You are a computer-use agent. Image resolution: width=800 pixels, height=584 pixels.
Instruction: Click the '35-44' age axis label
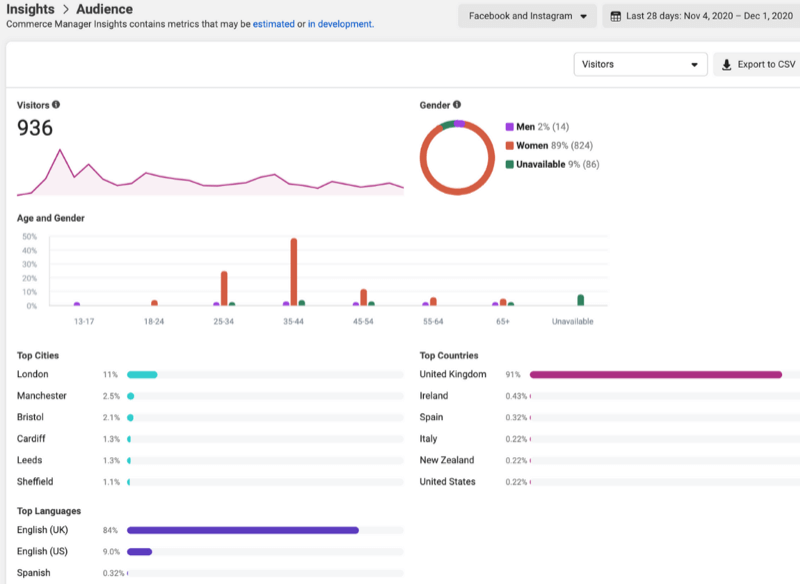click(x=293, y=322)
